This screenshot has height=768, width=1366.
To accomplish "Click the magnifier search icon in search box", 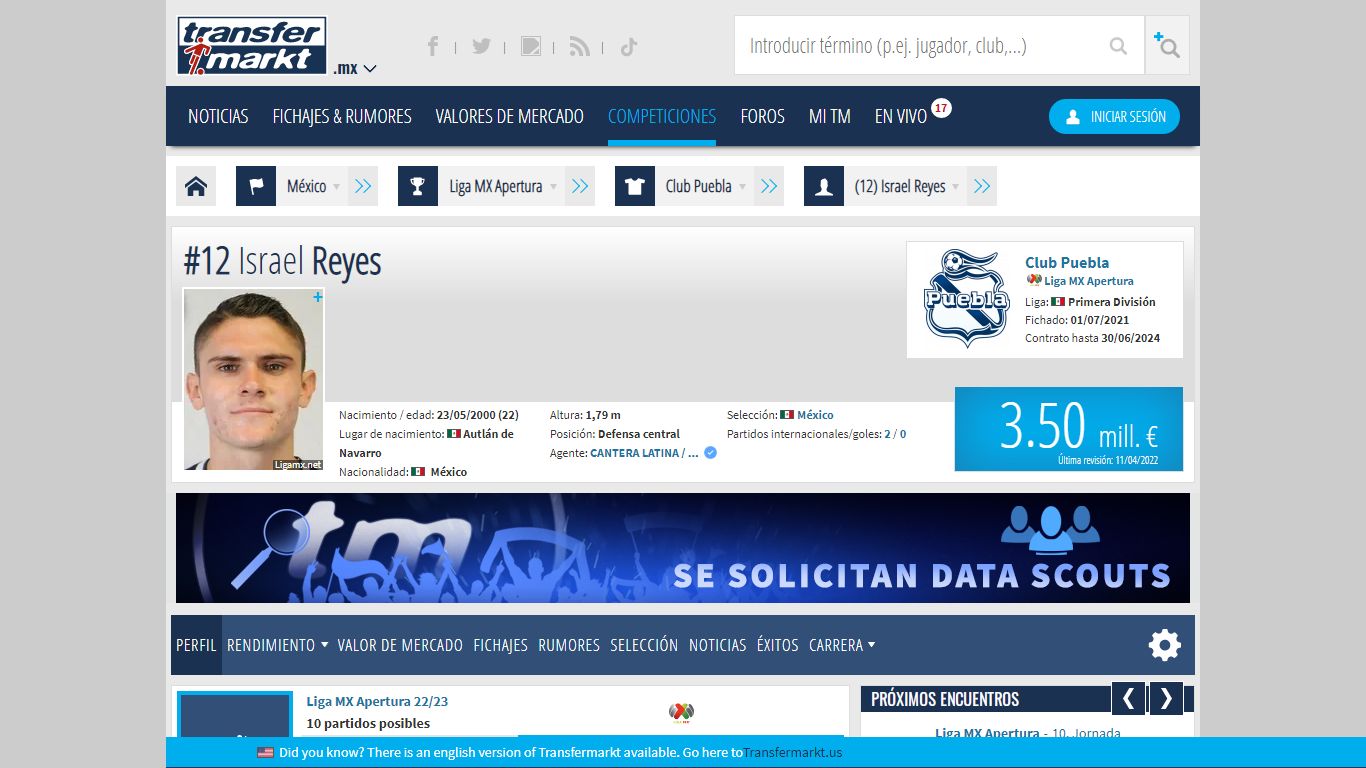I will pos(1118,46).
